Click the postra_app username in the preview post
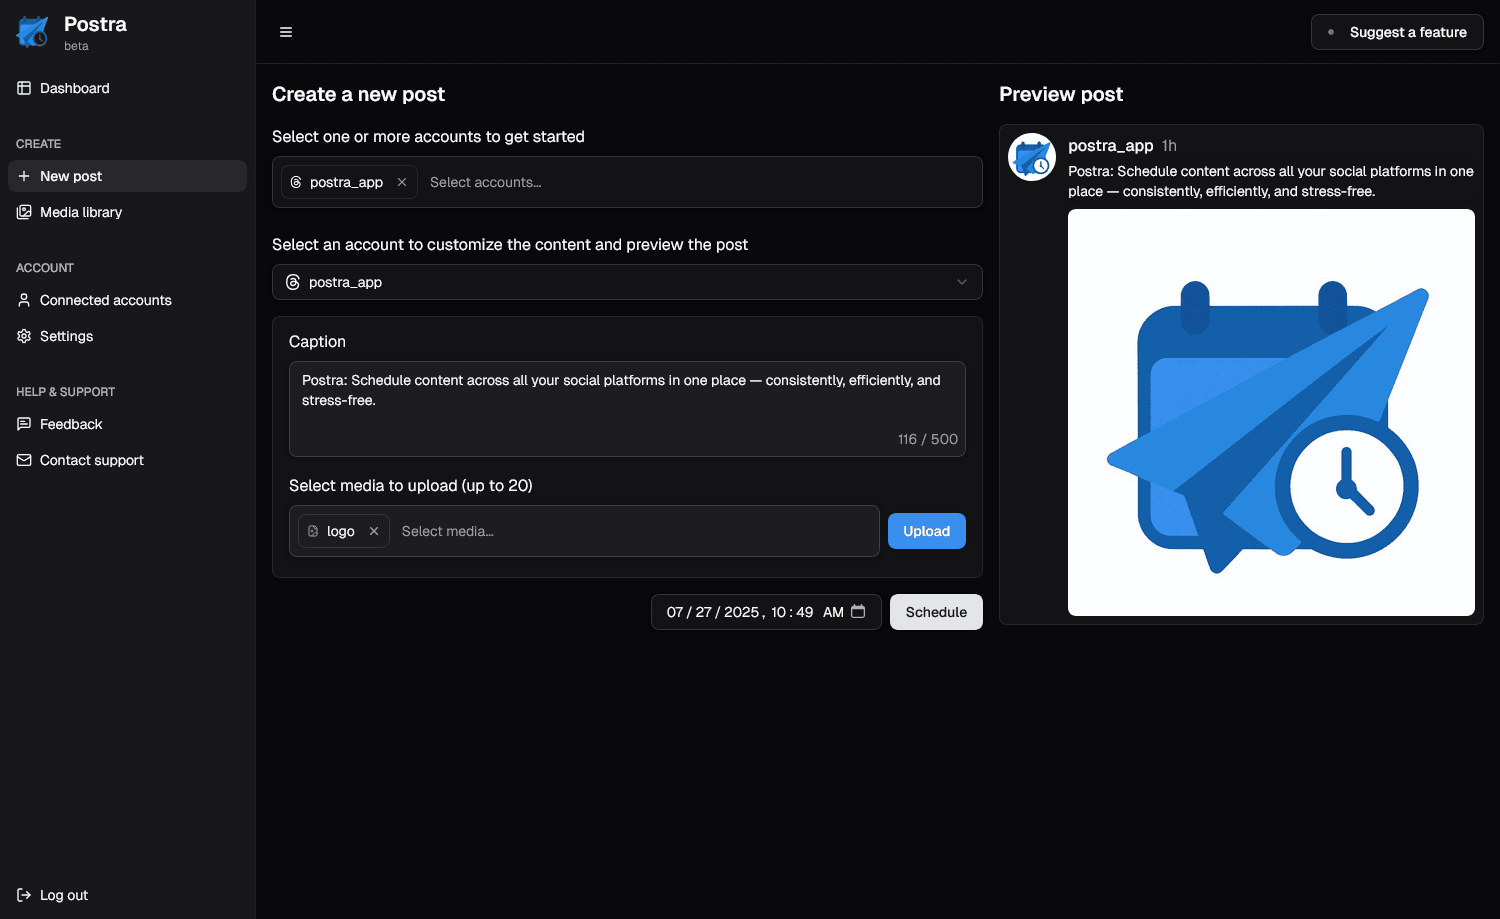The height and width of the screenshot is (919, 1500). pos(1111,145)
